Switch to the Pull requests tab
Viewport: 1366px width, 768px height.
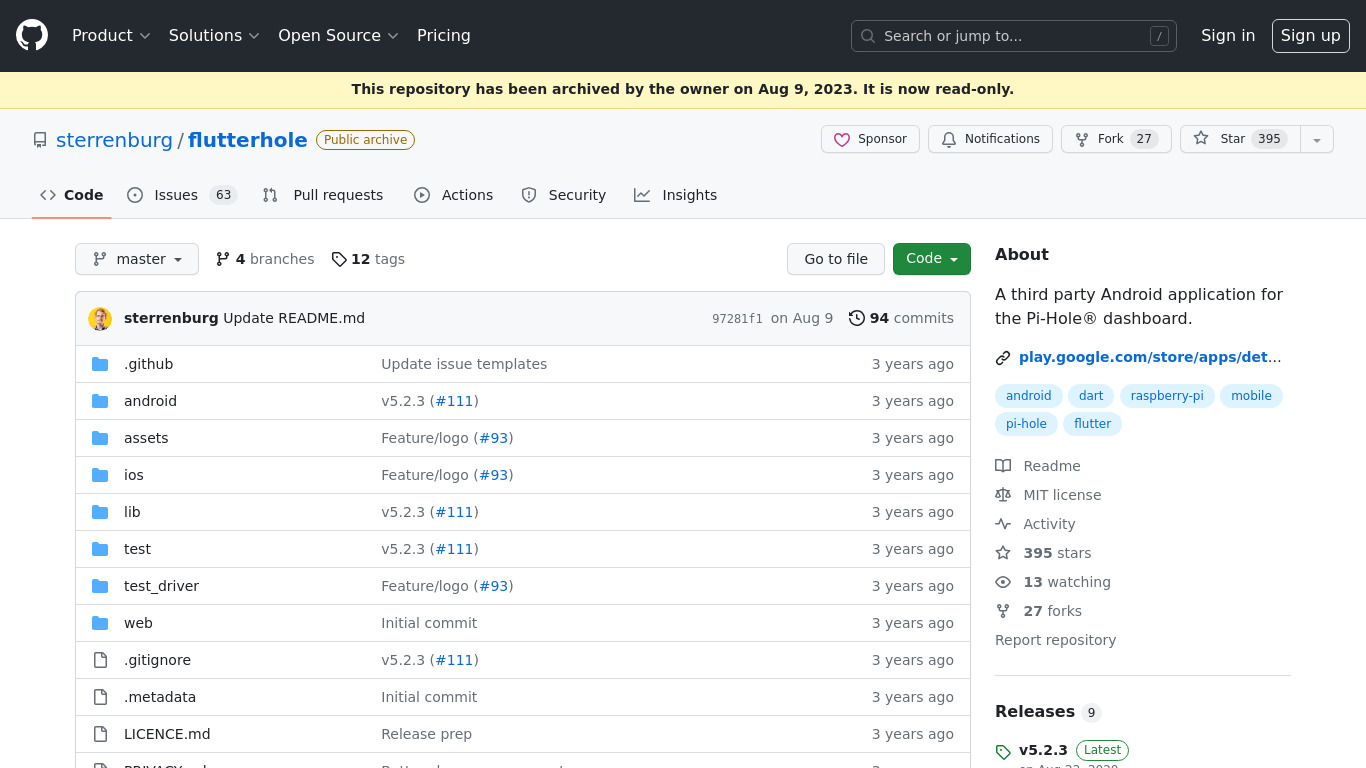coord(323,195)
